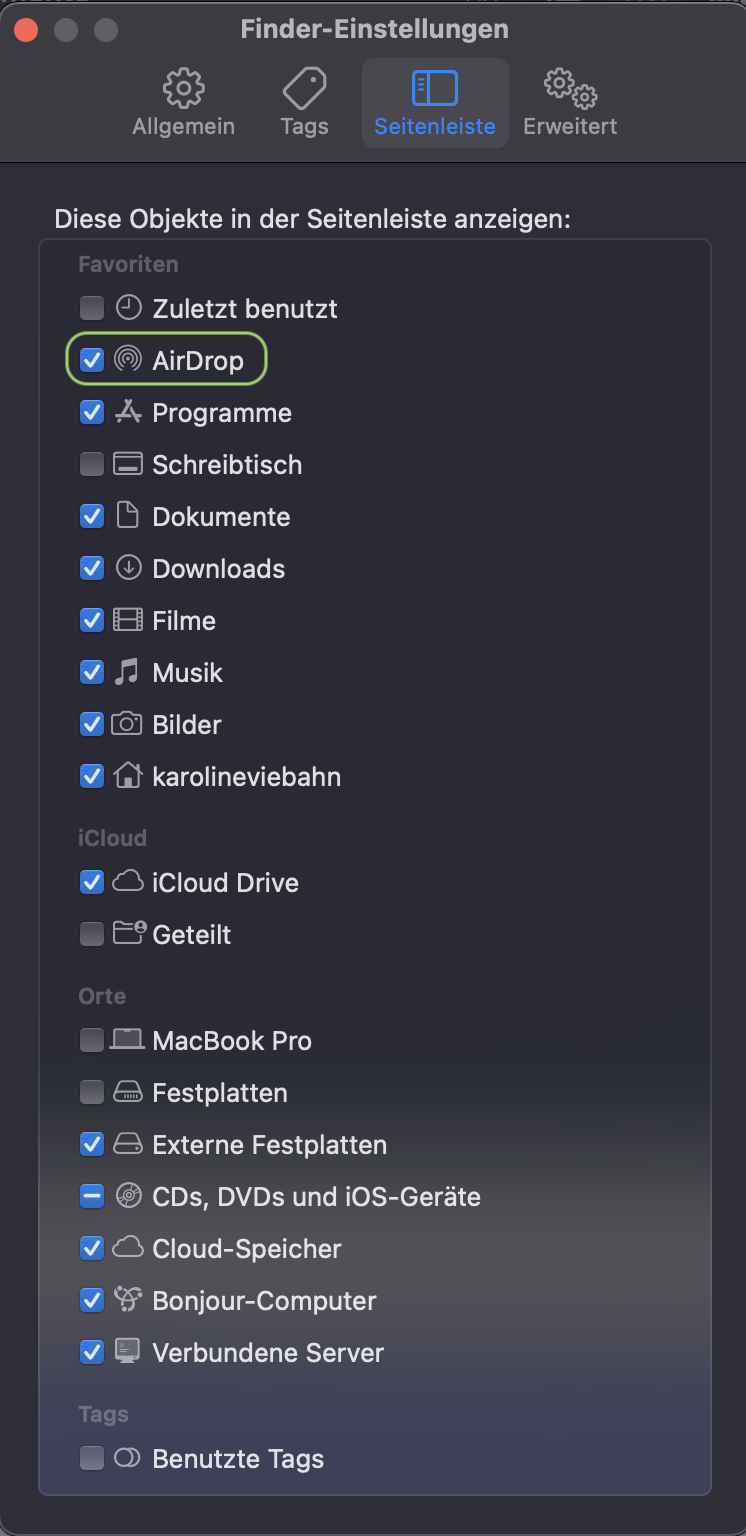Viewport: 746px width, 1536px height.
Task: Uncheck the Dokumente checkbox
Action: (x=92, y=516)
